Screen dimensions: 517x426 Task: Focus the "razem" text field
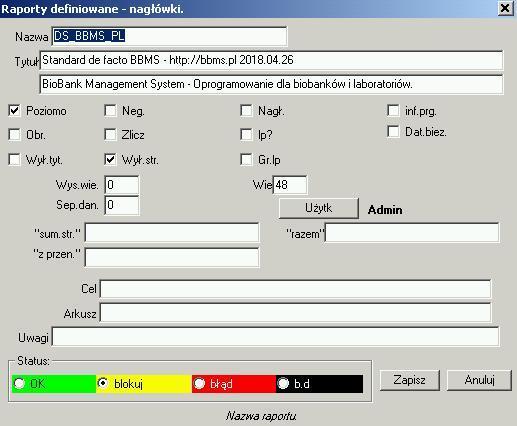coord(412,233)
